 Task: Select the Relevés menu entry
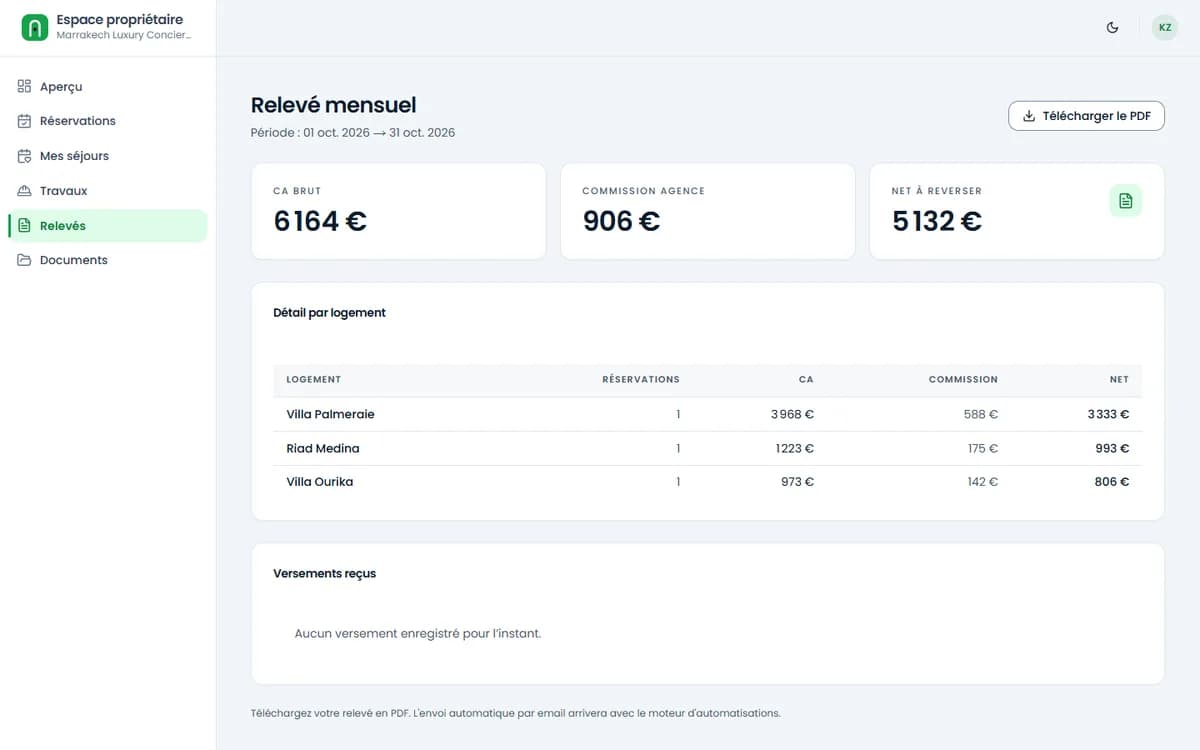coord(107,226)
